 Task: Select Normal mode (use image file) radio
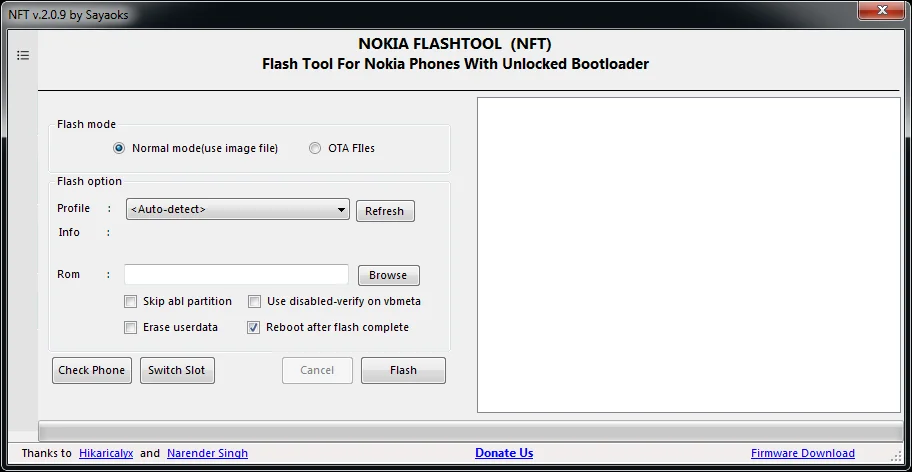[x=119, y=148]
